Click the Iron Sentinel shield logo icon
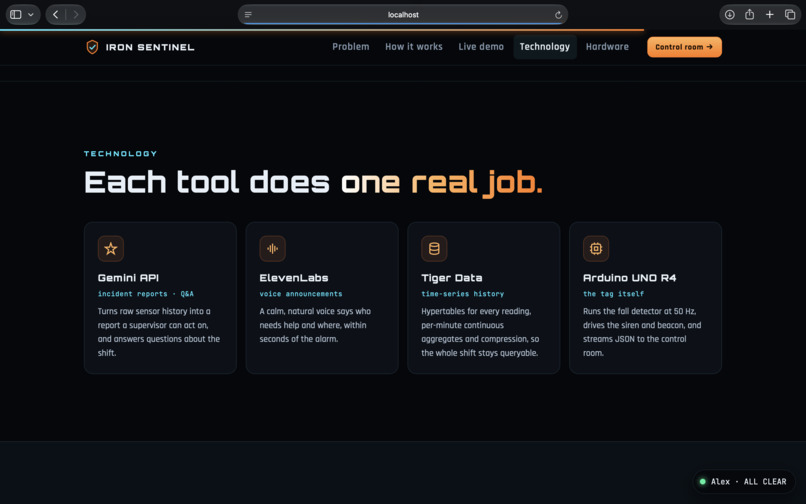 click(92, 47)
